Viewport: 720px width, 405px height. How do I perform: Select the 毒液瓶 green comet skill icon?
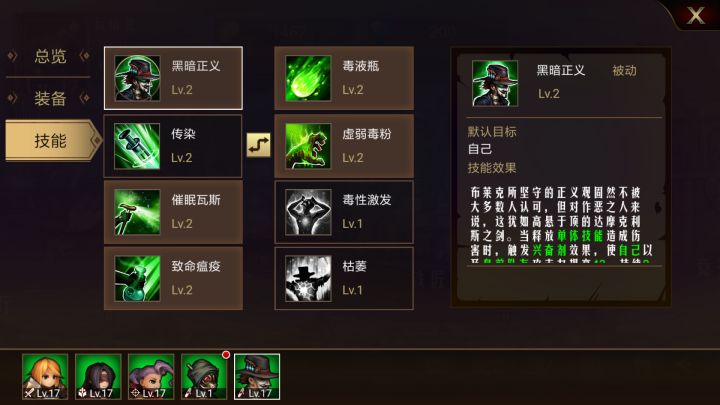point(308,78)
